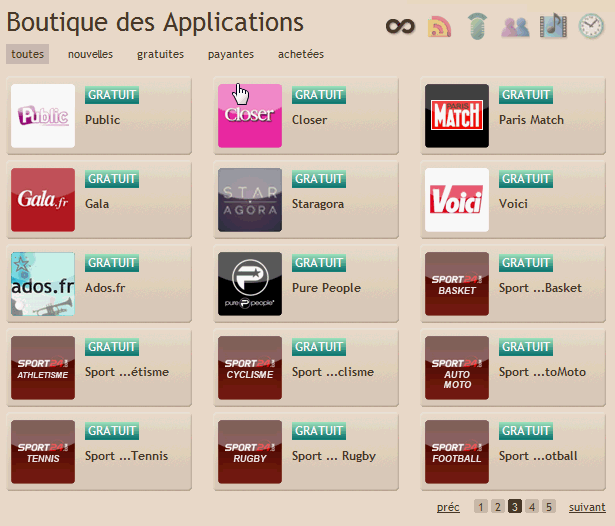Click the 'Boutique des Applications' heading
This screenshot has width=615, height=526.
(155, 22)
